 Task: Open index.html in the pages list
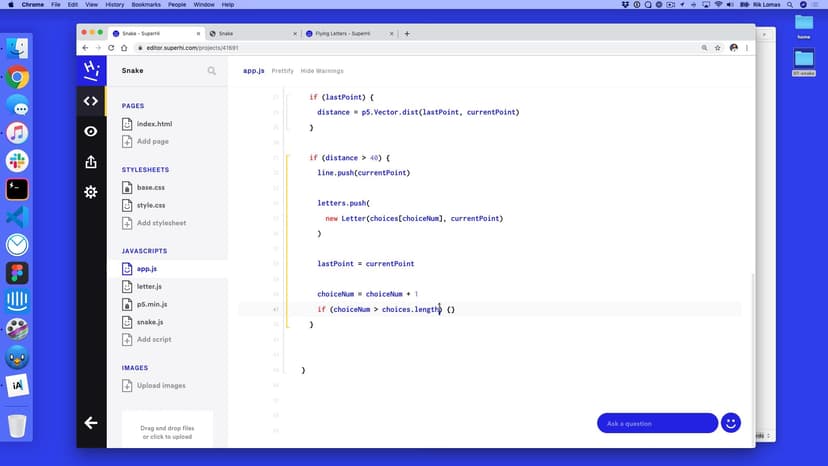pos(153,124)
